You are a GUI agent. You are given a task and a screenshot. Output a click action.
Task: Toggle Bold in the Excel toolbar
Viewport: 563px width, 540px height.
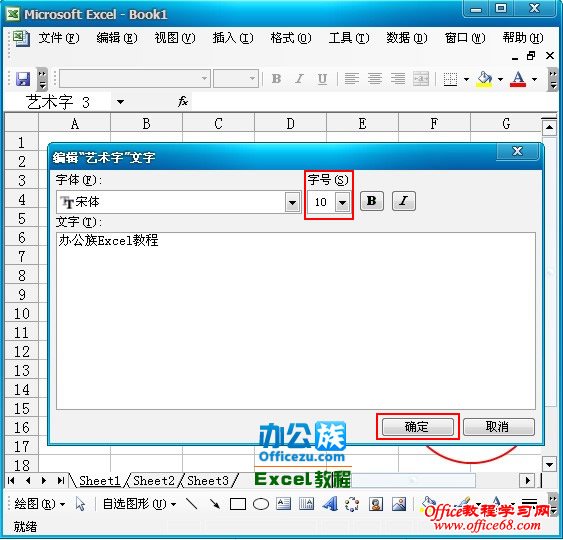(x=276, y=79)
